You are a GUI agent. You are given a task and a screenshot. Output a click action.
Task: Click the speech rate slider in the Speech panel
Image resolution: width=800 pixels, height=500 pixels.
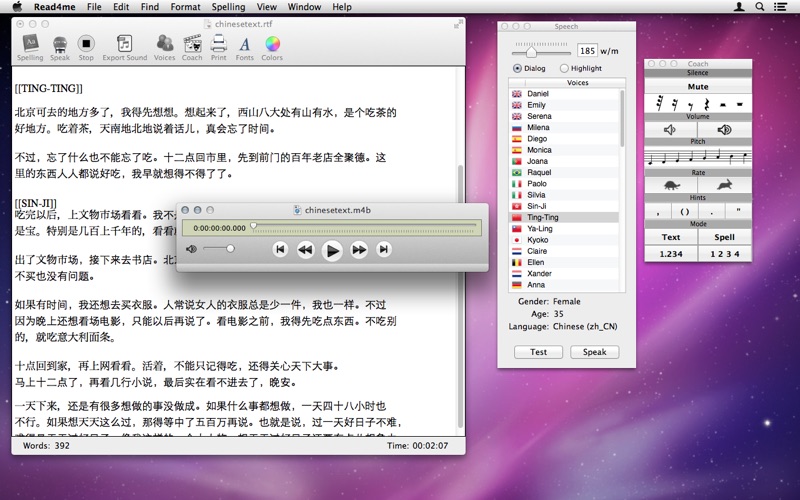click(x=541, y=52)
